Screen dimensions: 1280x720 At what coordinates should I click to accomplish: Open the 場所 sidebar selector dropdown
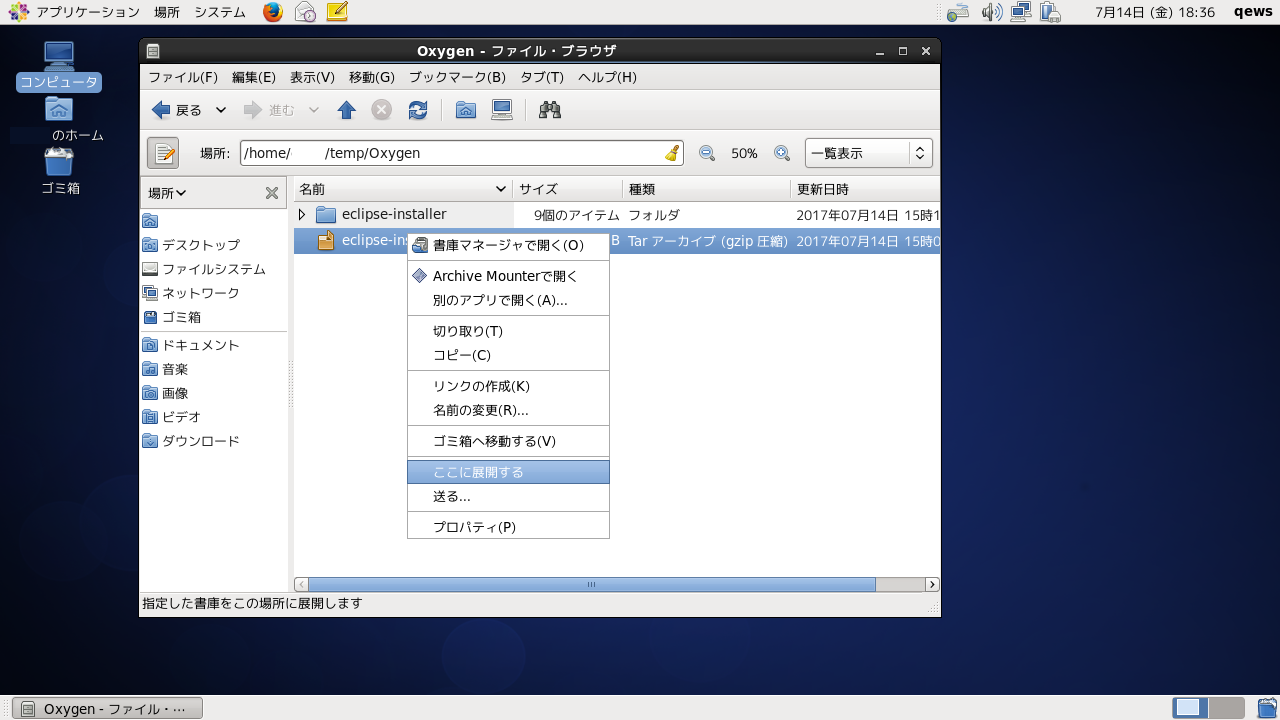click(167, 193)
